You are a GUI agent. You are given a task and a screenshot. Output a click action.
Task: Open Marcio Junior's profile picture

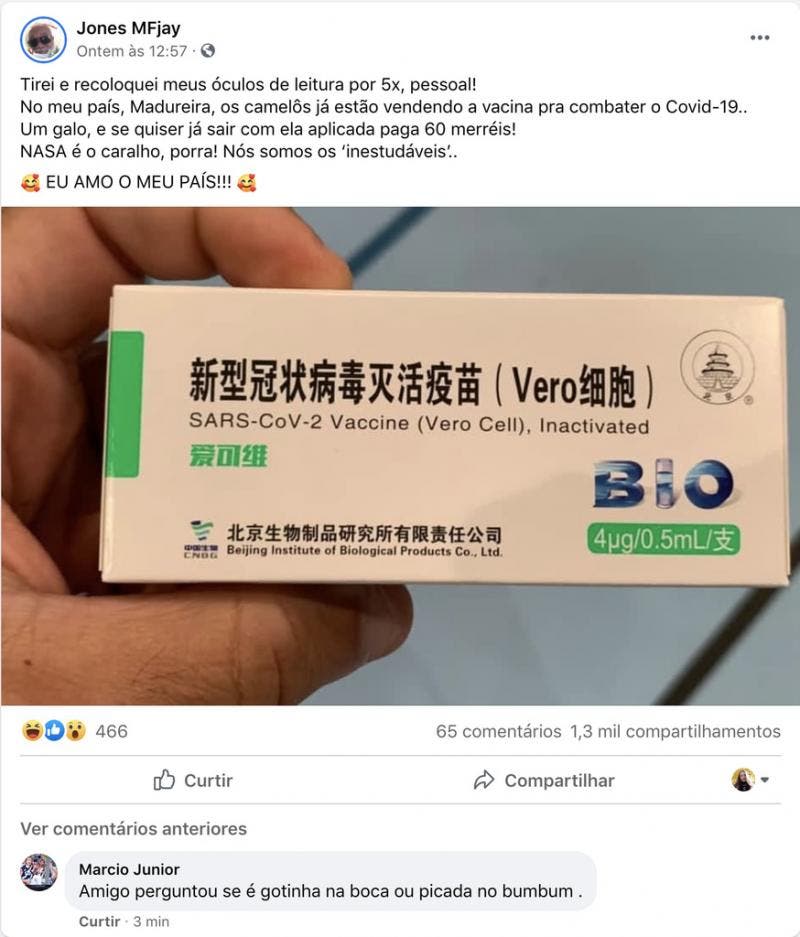[x=39, y=872]
